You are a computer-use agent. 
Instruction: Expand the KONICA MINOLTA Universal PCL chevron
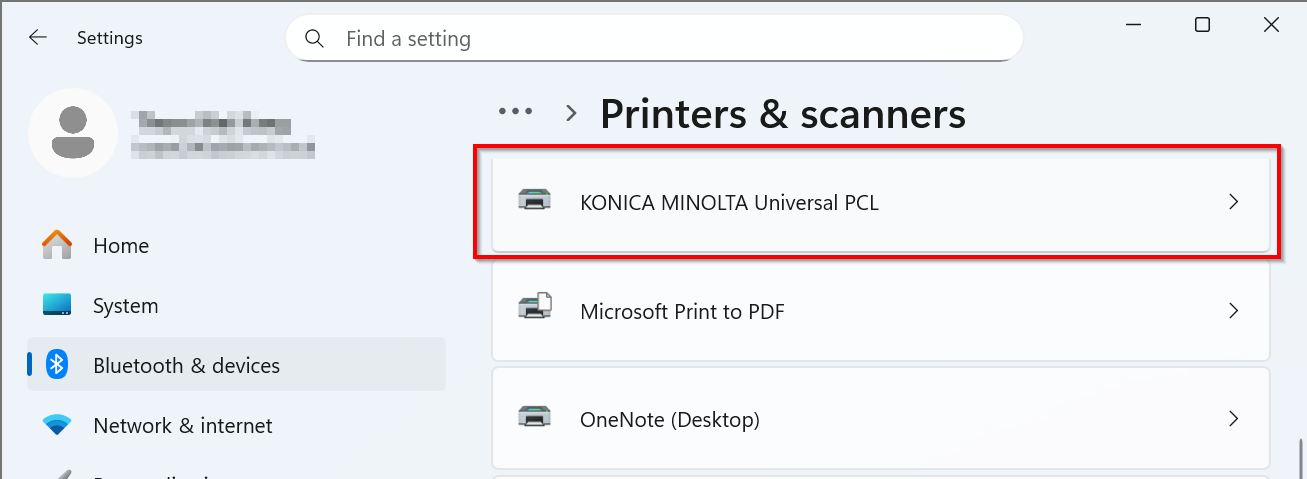click(1233, 202)
